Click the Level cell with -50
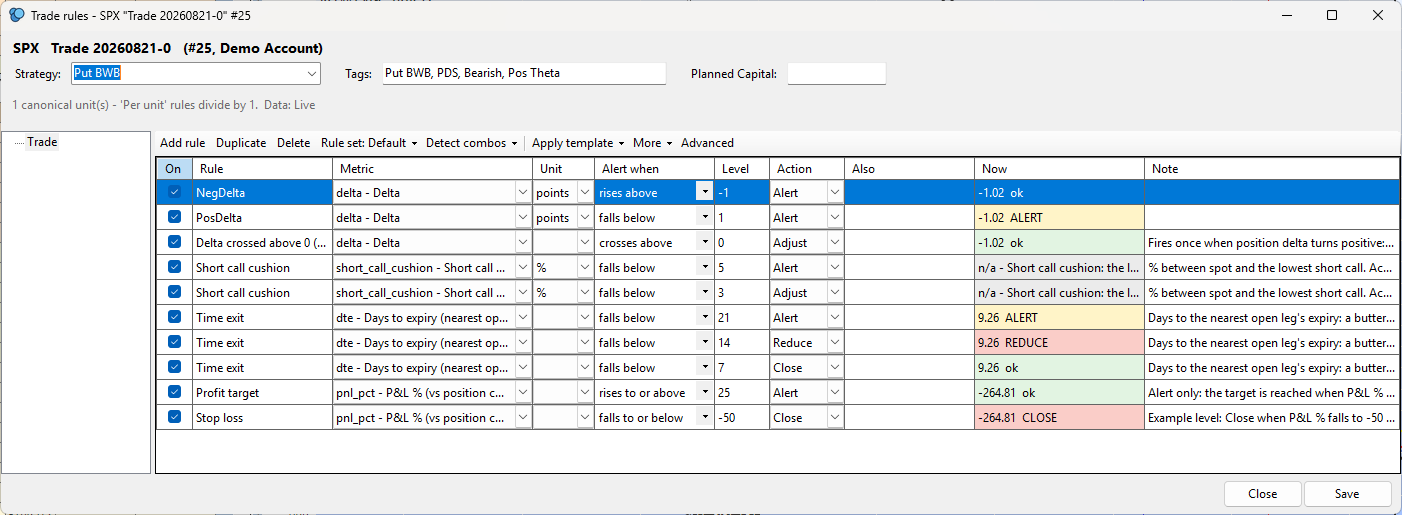 click(741, 417)
